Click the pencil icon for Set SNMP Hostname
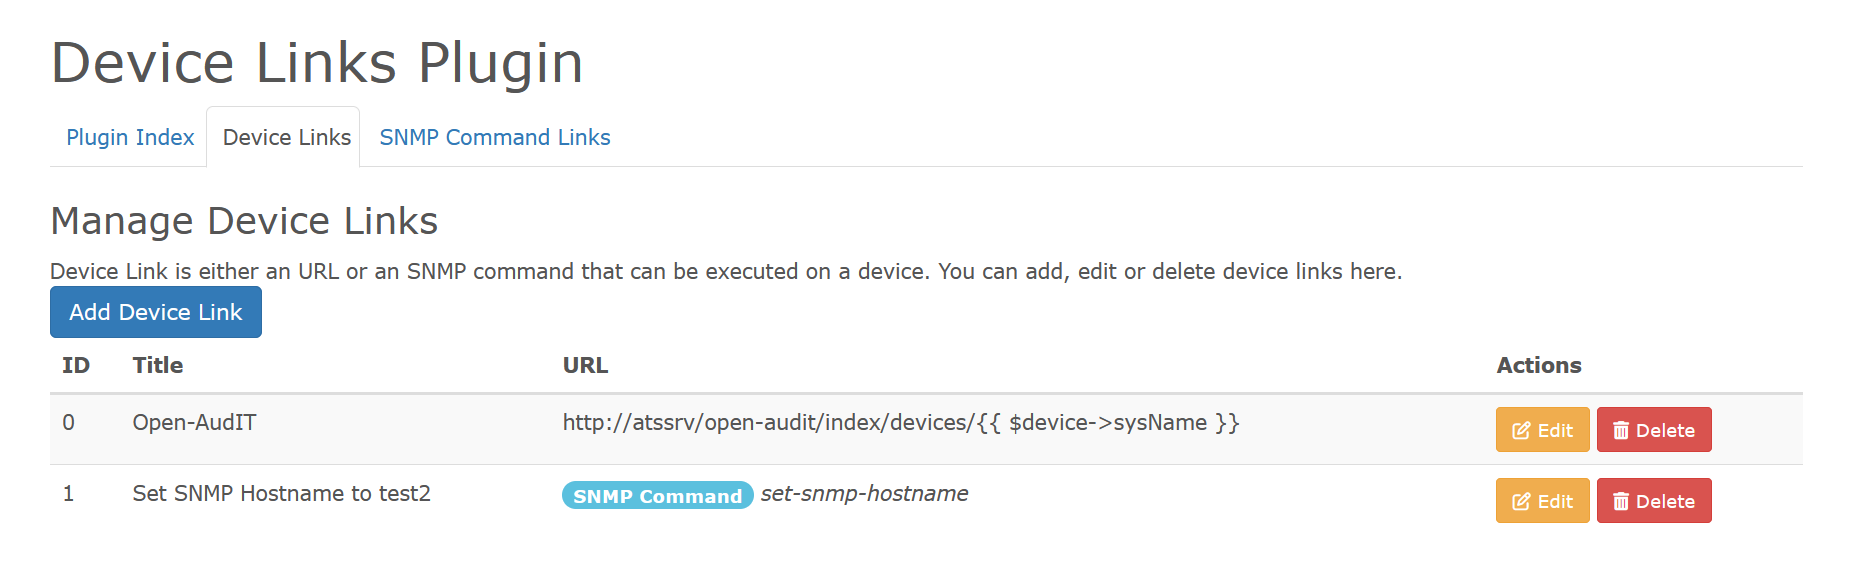The height and width of the screenshot is (585, 1849). 1521,502
